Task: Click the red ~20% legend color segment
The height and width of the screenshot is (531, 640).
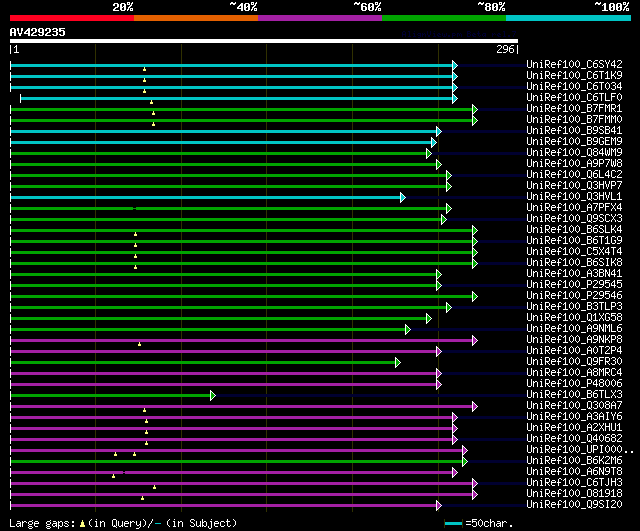Action: (x=72, y=18)
